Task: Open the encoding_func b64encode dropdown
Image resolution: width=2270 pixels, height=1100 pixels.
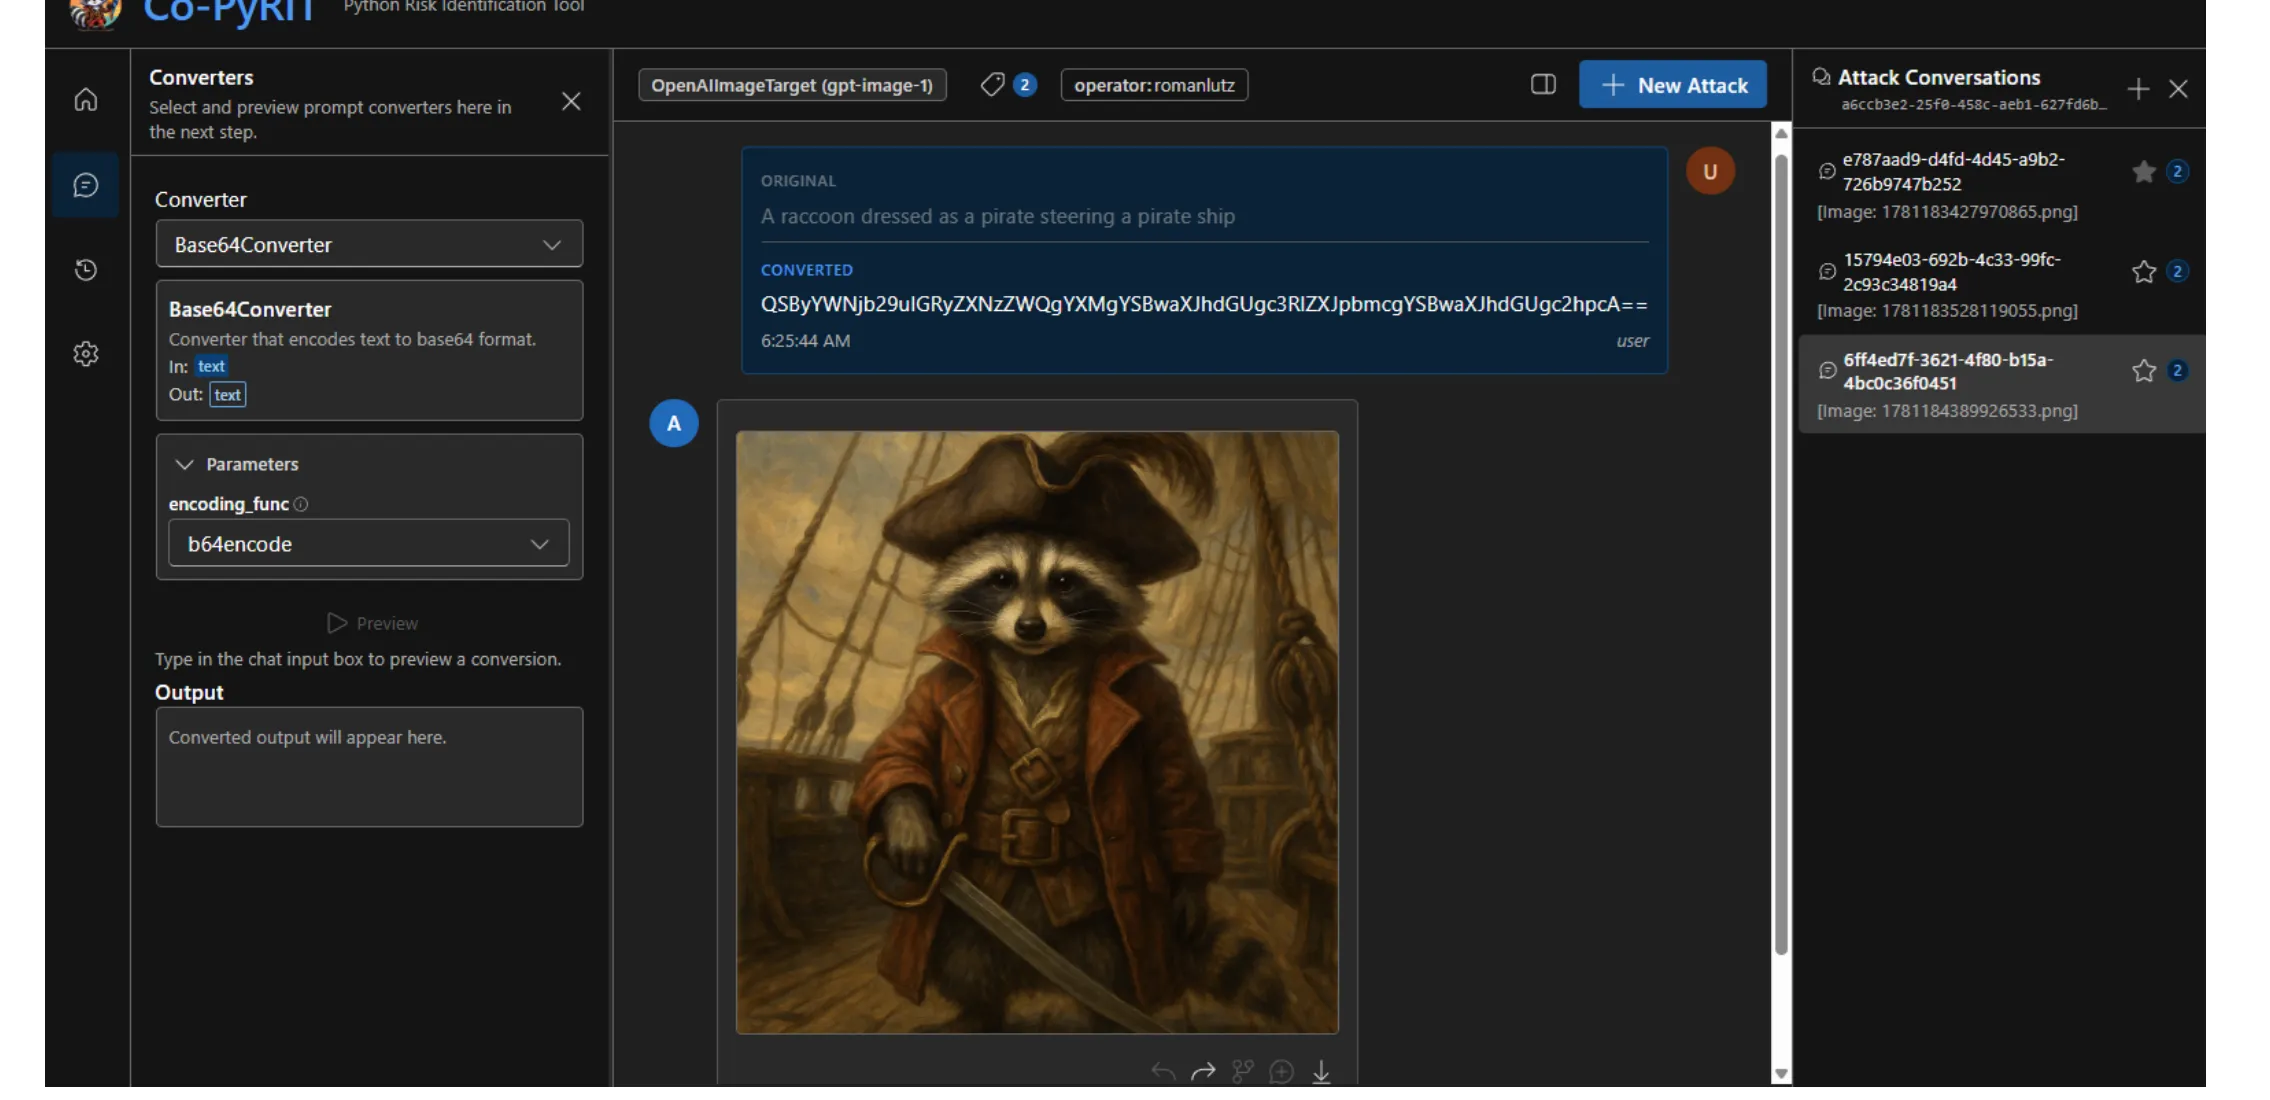Action: pyautogui.click(x=369, y=543)
